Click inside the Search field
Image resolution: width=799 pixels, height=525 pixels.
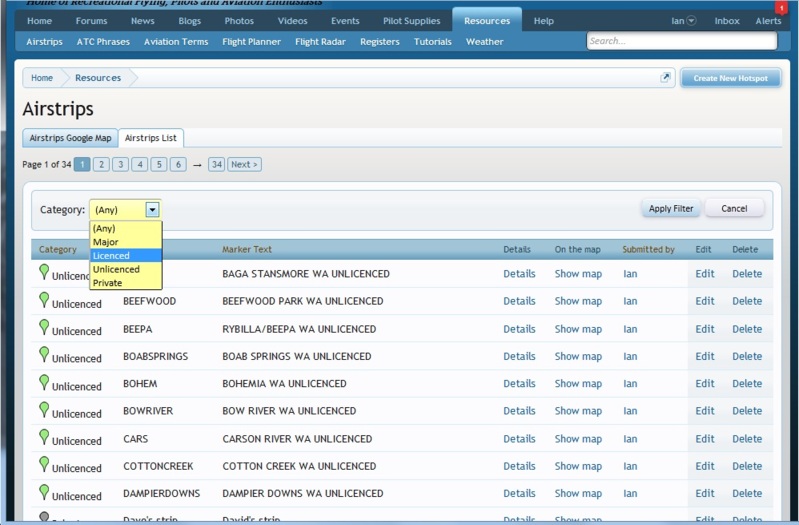(682, 41)
